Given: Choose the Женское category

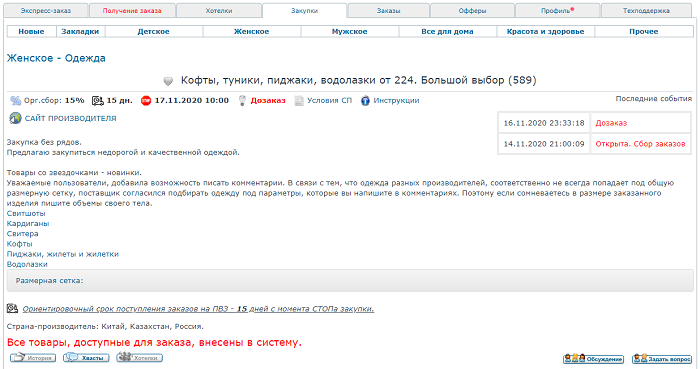Looking at the screenshot, I should [x=252, y=32].
